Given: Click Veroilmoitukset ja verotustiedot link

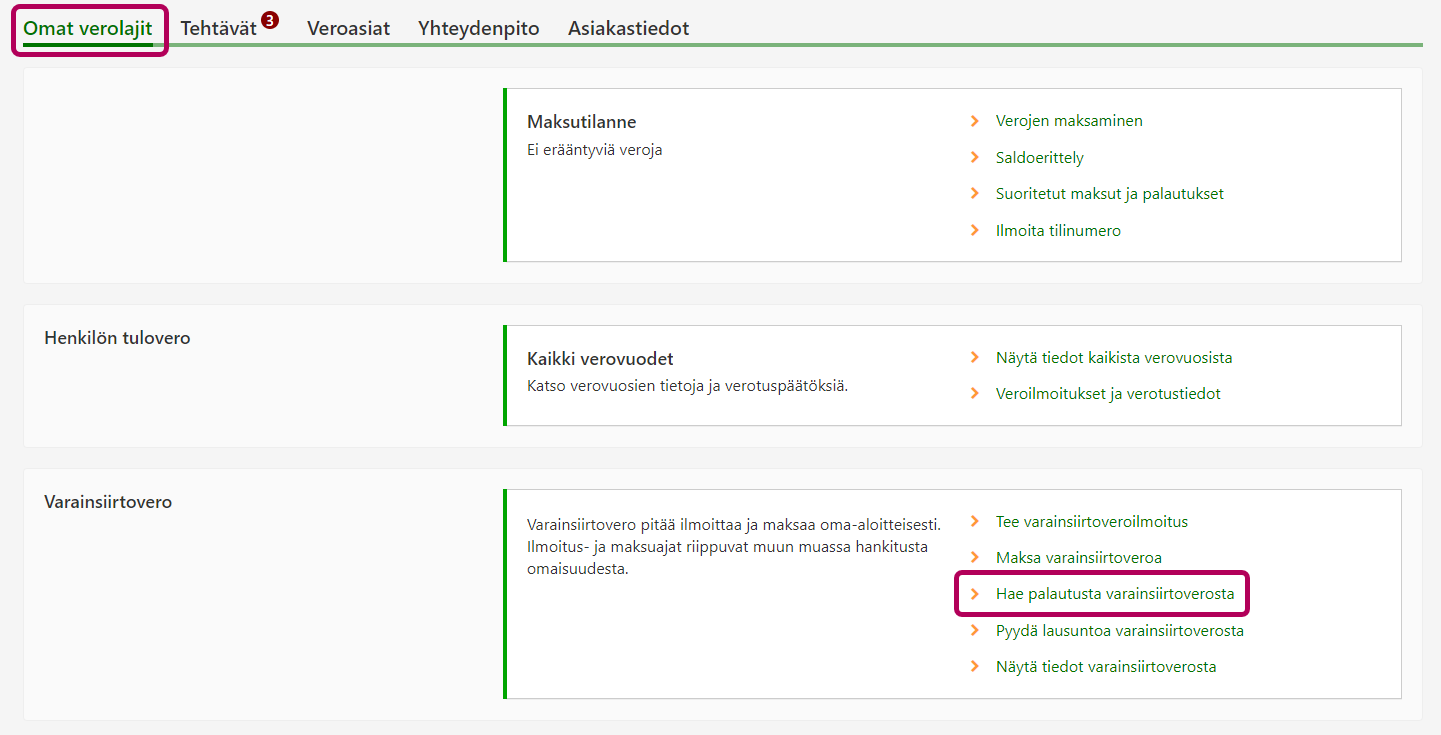Looking at the screenshot, I should 1108,394.
